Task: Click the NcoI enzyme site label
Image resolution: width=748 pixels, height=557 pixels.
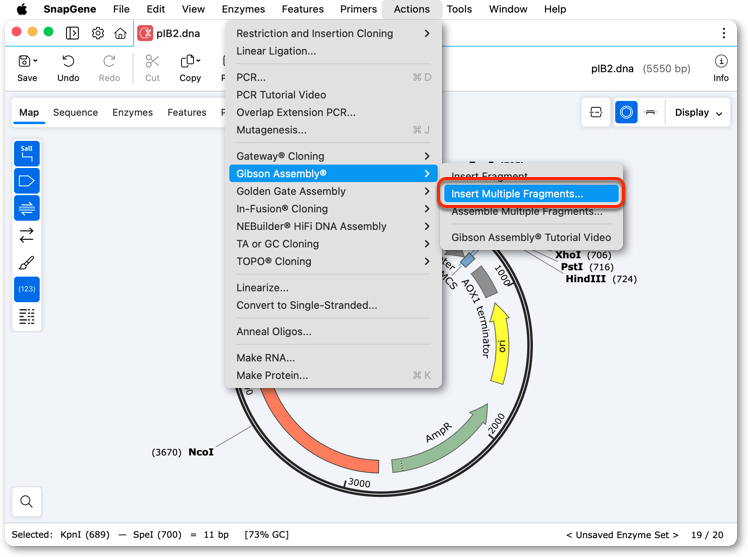Action: click(x=201, y=452)
